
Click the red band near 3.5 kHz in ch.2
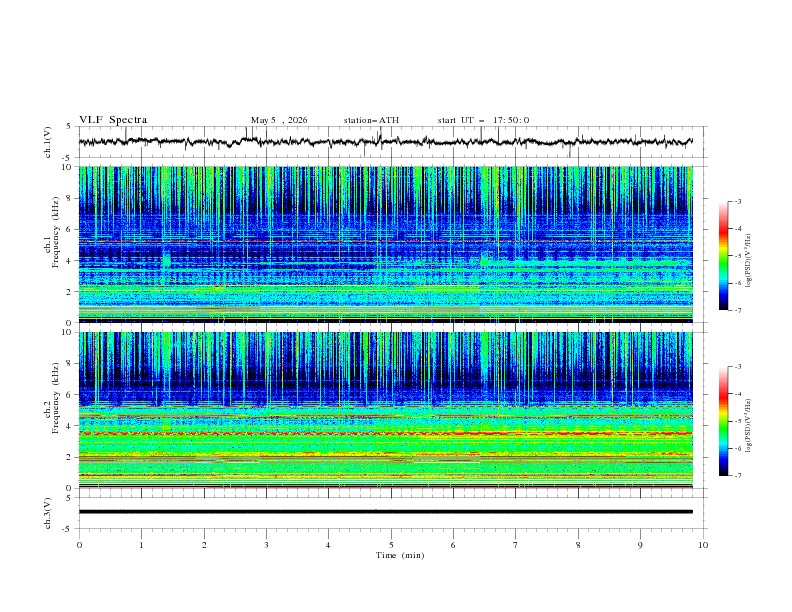(385, 433)
